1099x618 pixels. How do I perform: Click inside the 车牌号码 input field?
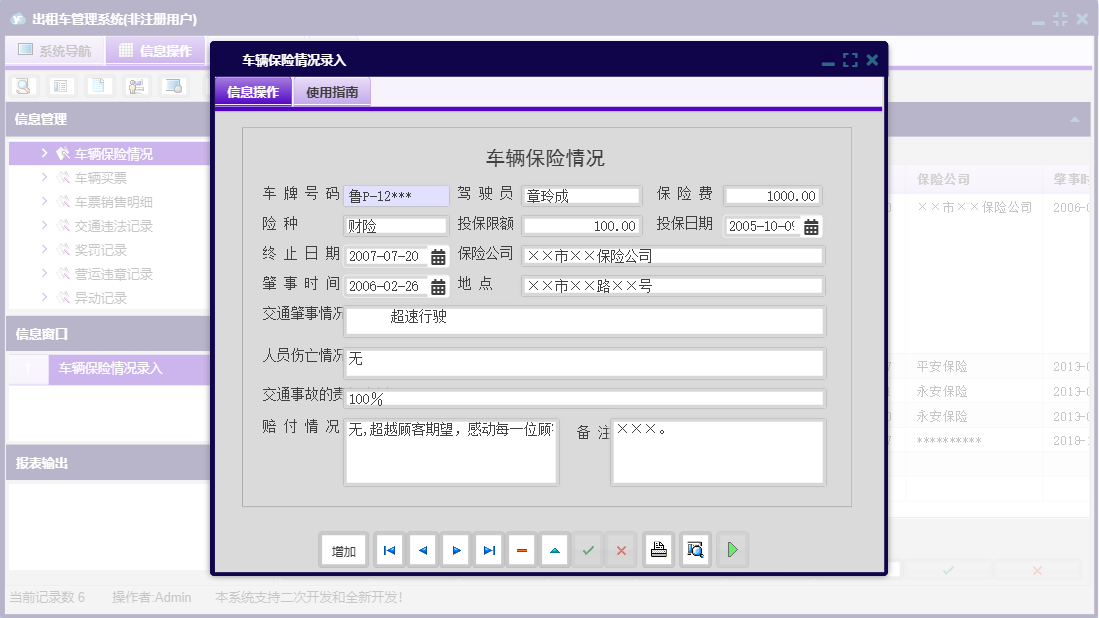pos(395,195)
